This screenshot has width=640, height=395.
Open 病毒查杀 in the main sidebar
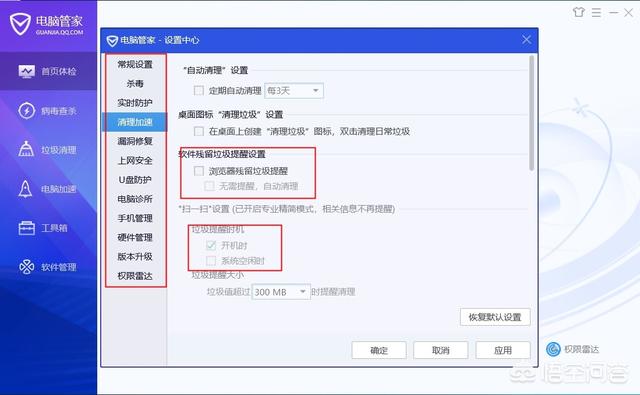pos(48,111)
